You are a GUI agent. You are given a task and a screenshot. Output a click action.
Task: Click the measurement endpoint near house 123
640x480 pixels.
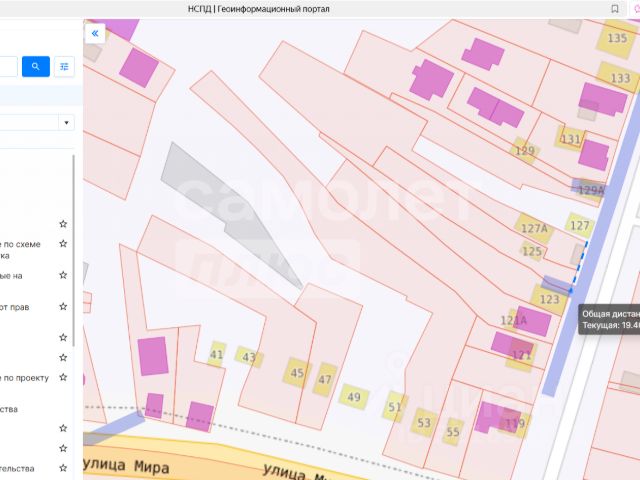coord(571,291)
